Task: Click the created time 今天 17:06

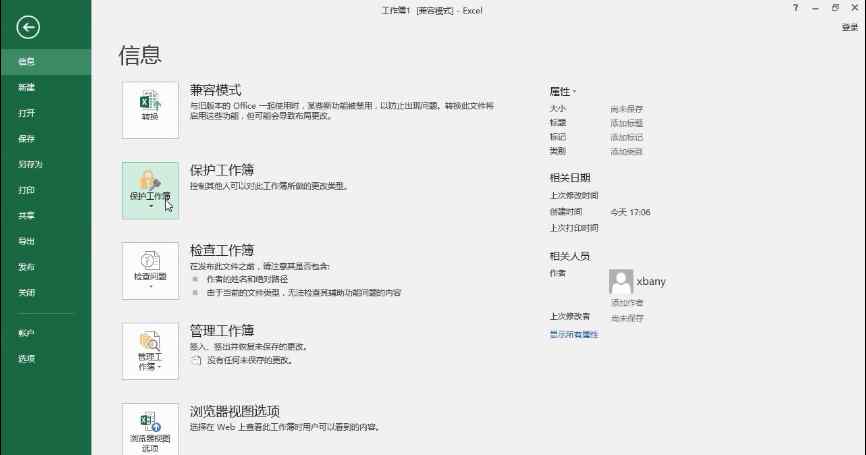Action: point(630,212)
